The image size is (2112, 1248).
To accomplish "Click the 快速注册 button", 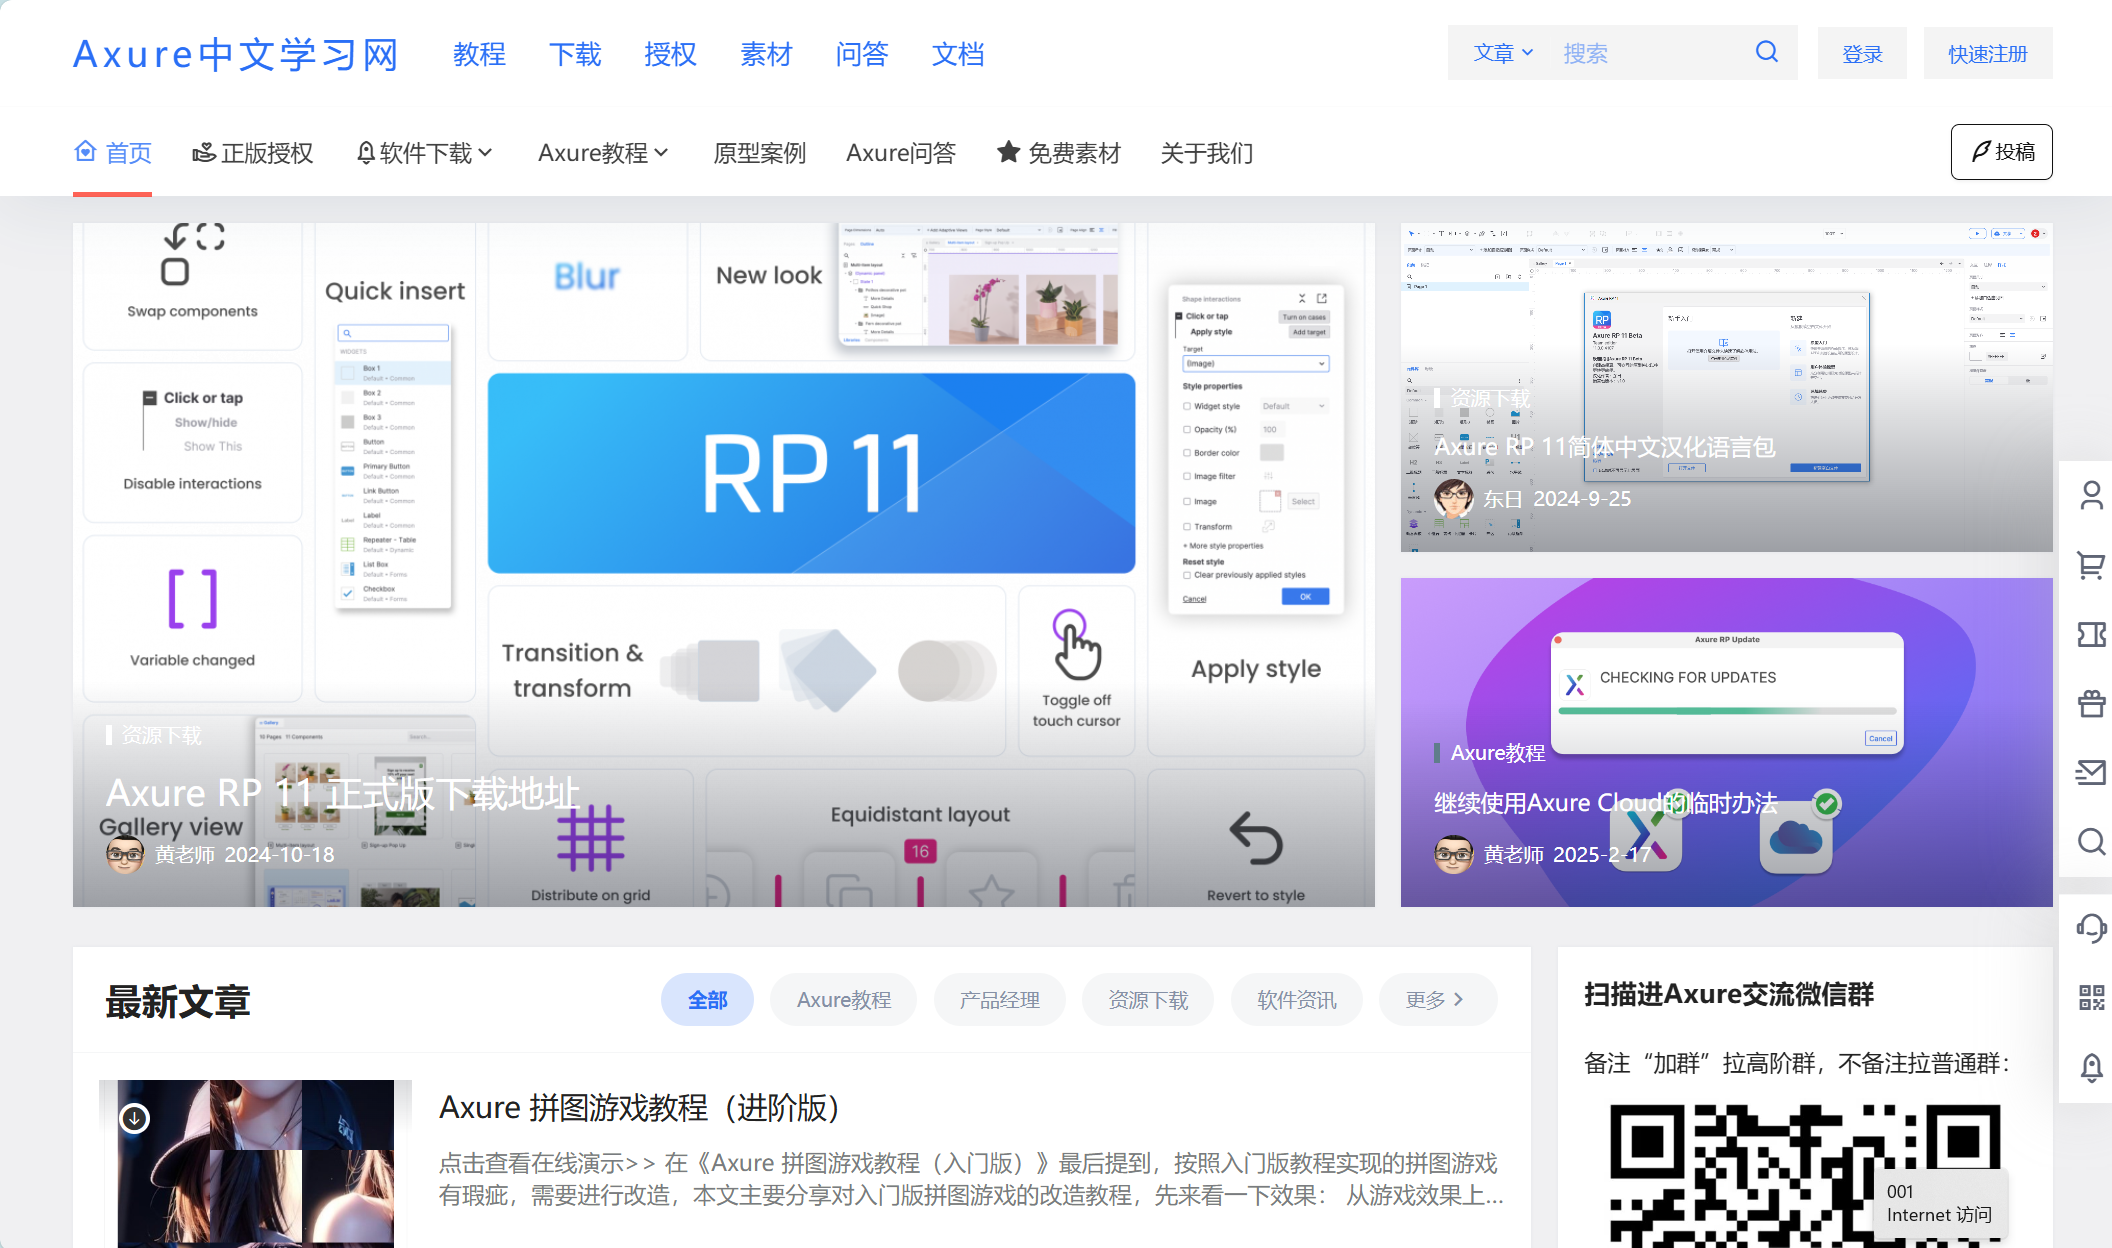I will [1987, 53].
